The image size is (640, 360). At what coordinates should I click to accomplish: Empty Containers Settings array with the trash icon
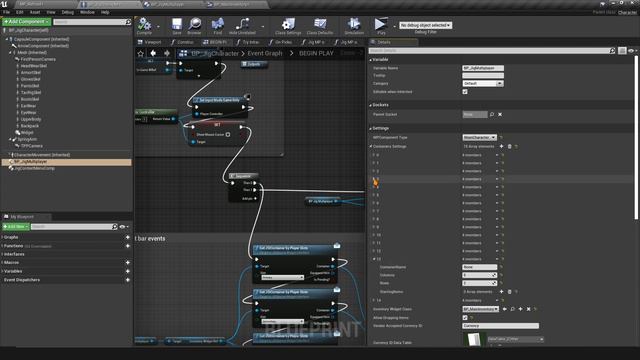[x=509, y=146]
